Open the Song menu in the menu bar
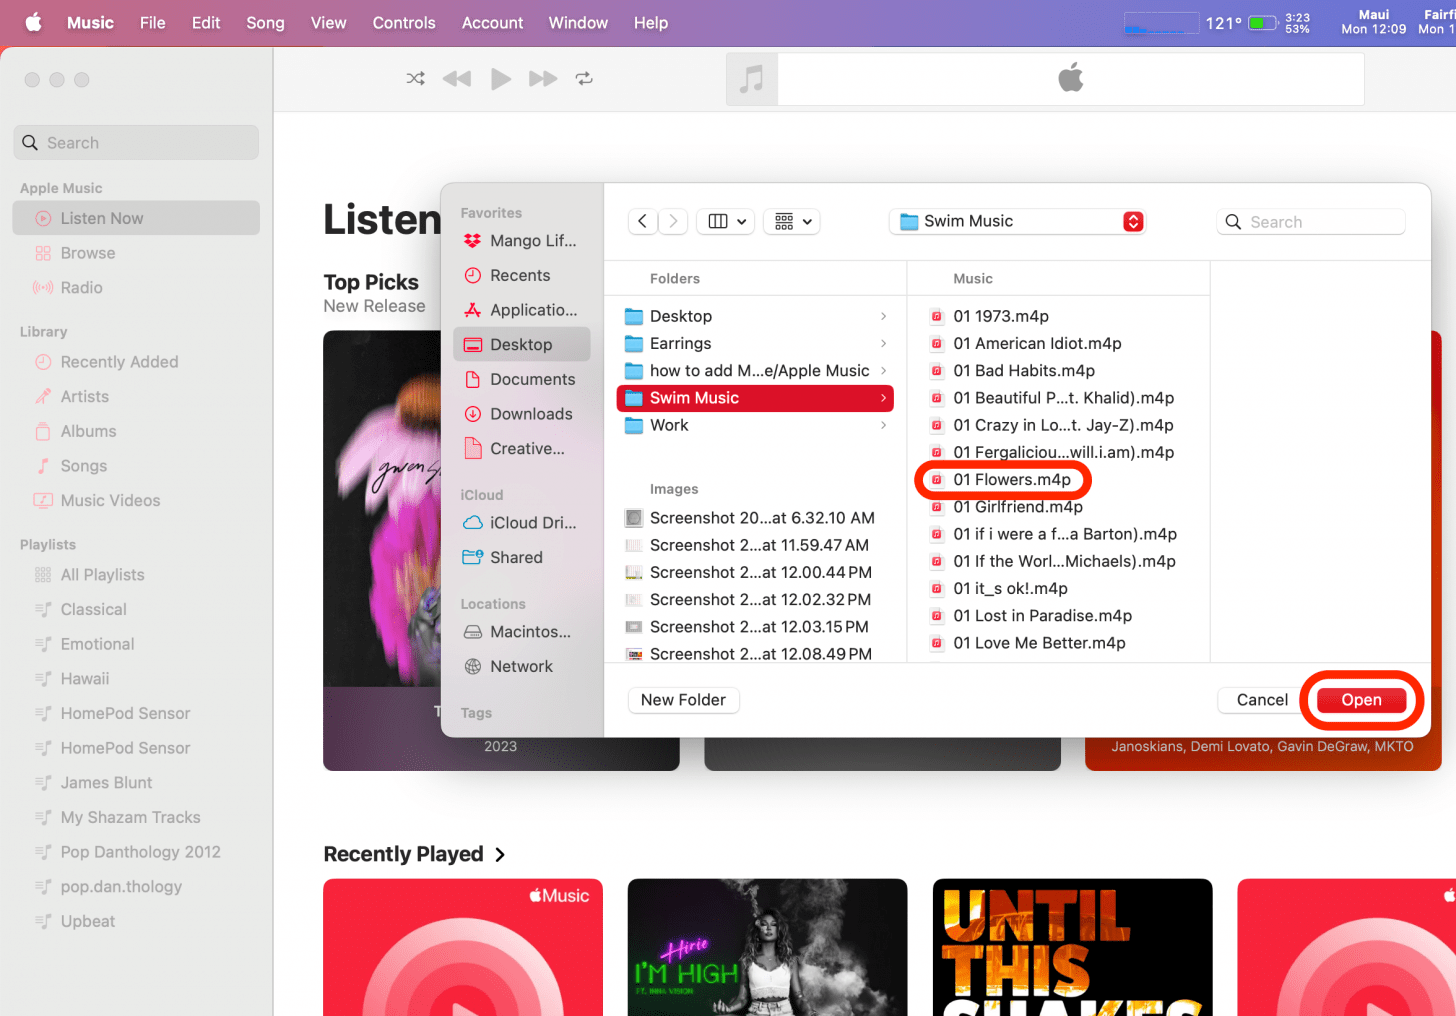 click(x=265, y=23)
